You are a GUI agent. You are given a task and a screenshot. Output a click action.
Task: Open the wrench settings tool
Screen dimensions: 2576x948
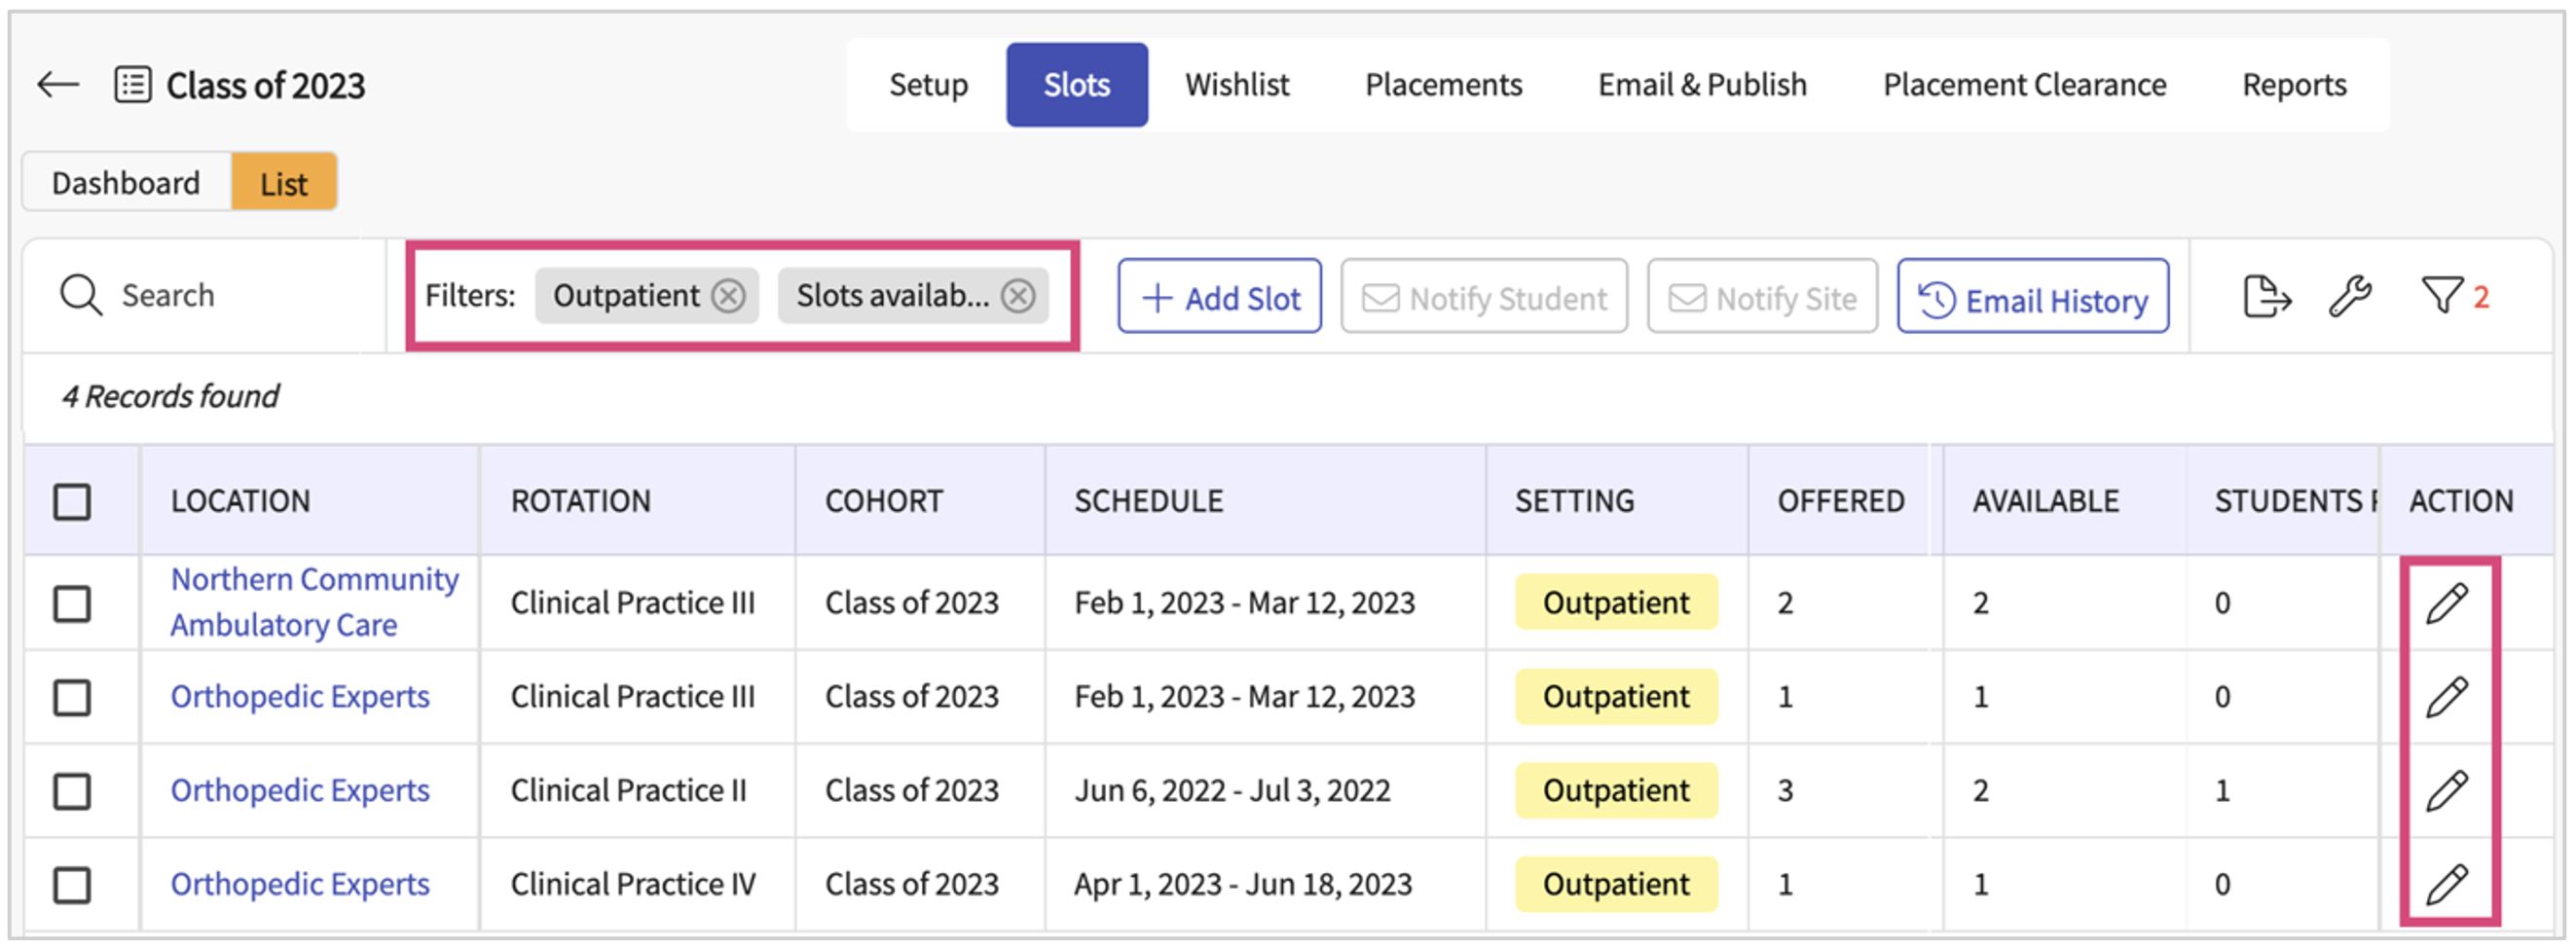(2349, 297)
